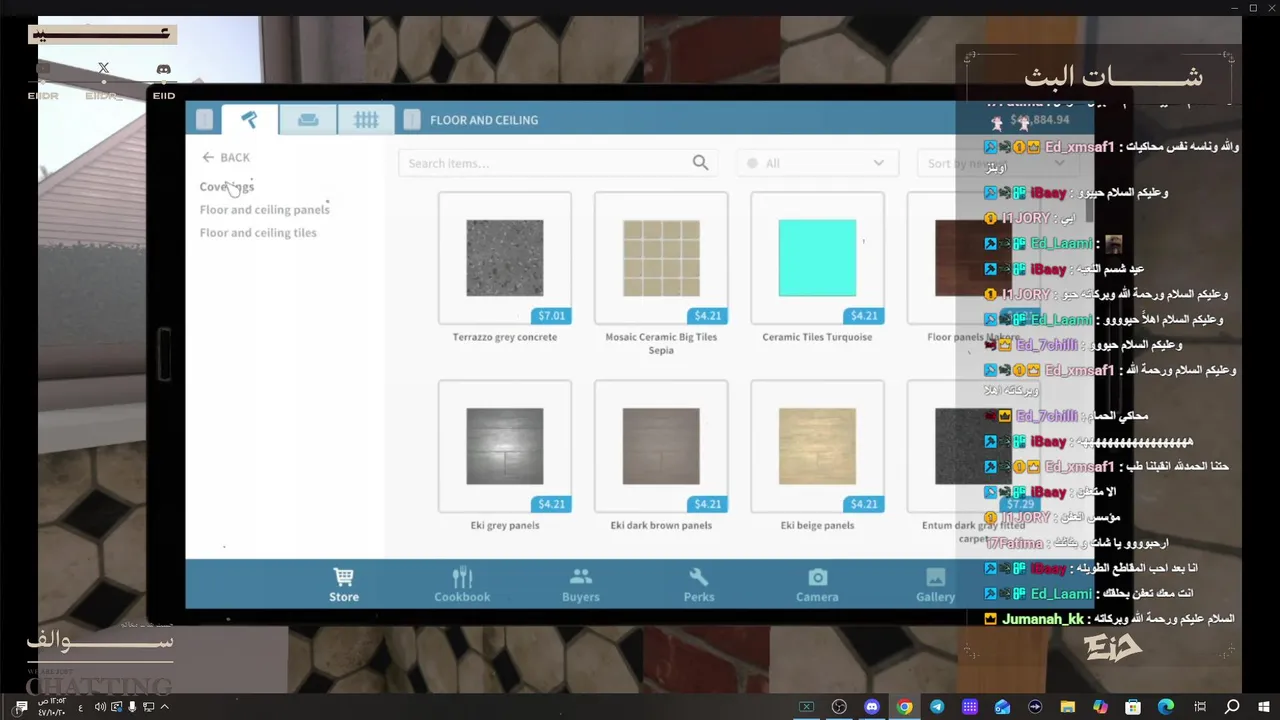Open the purple grid app in taskbar
This screenshot has width=1280, height=720.
pyautogui.click(x=970, y=707)
